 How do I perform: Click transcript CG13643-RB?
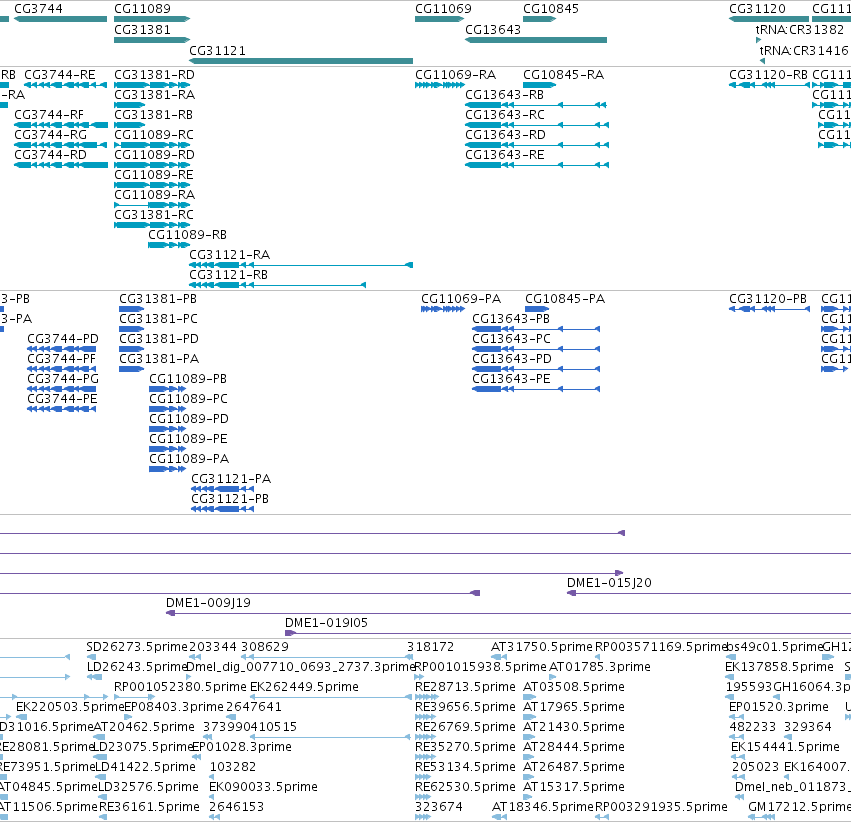click(536, 105)
